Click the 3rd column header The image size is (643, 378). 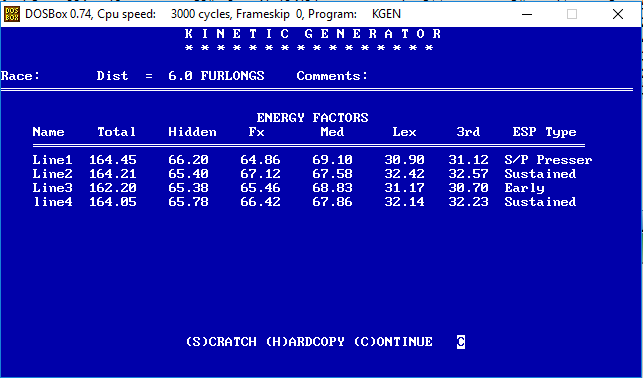[x=468, y=132]
